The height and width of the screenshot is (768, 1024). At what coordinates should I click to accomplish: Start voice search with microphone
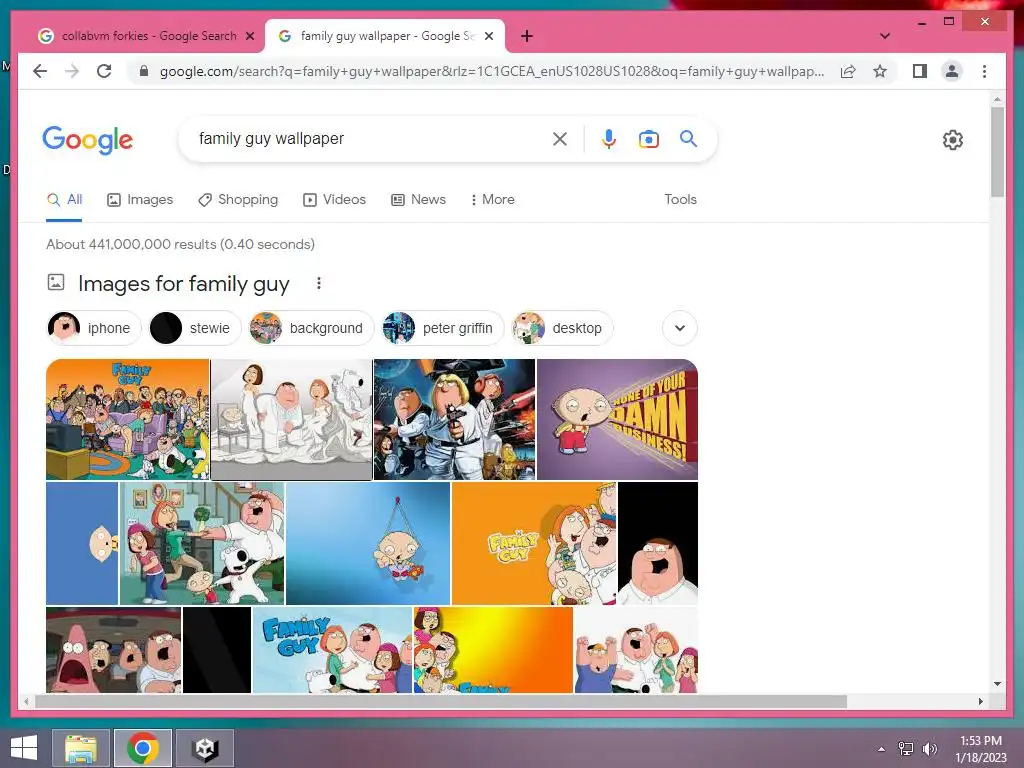pyautogui.click(x=609, y=138)
